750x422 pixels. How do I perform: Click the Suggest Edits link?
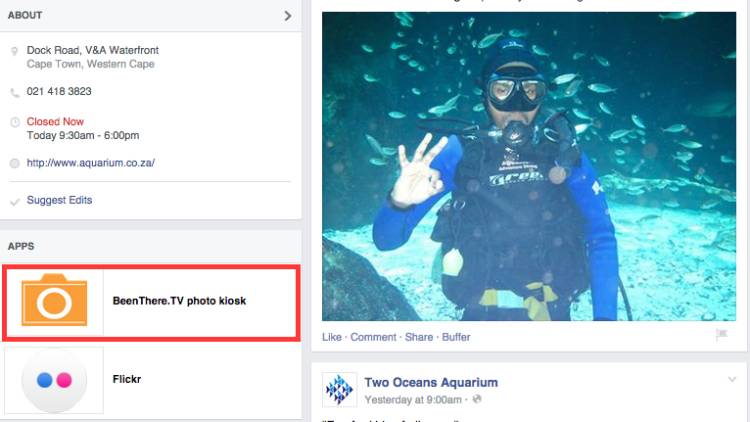(x=59, y=200)
